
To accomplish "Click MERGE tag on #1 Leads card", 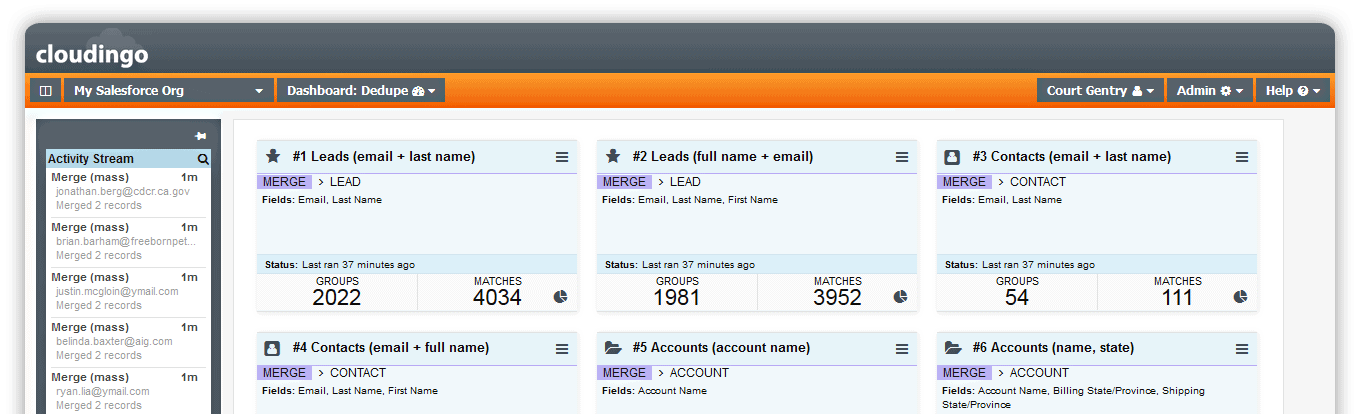I will [x=285, y=182].
